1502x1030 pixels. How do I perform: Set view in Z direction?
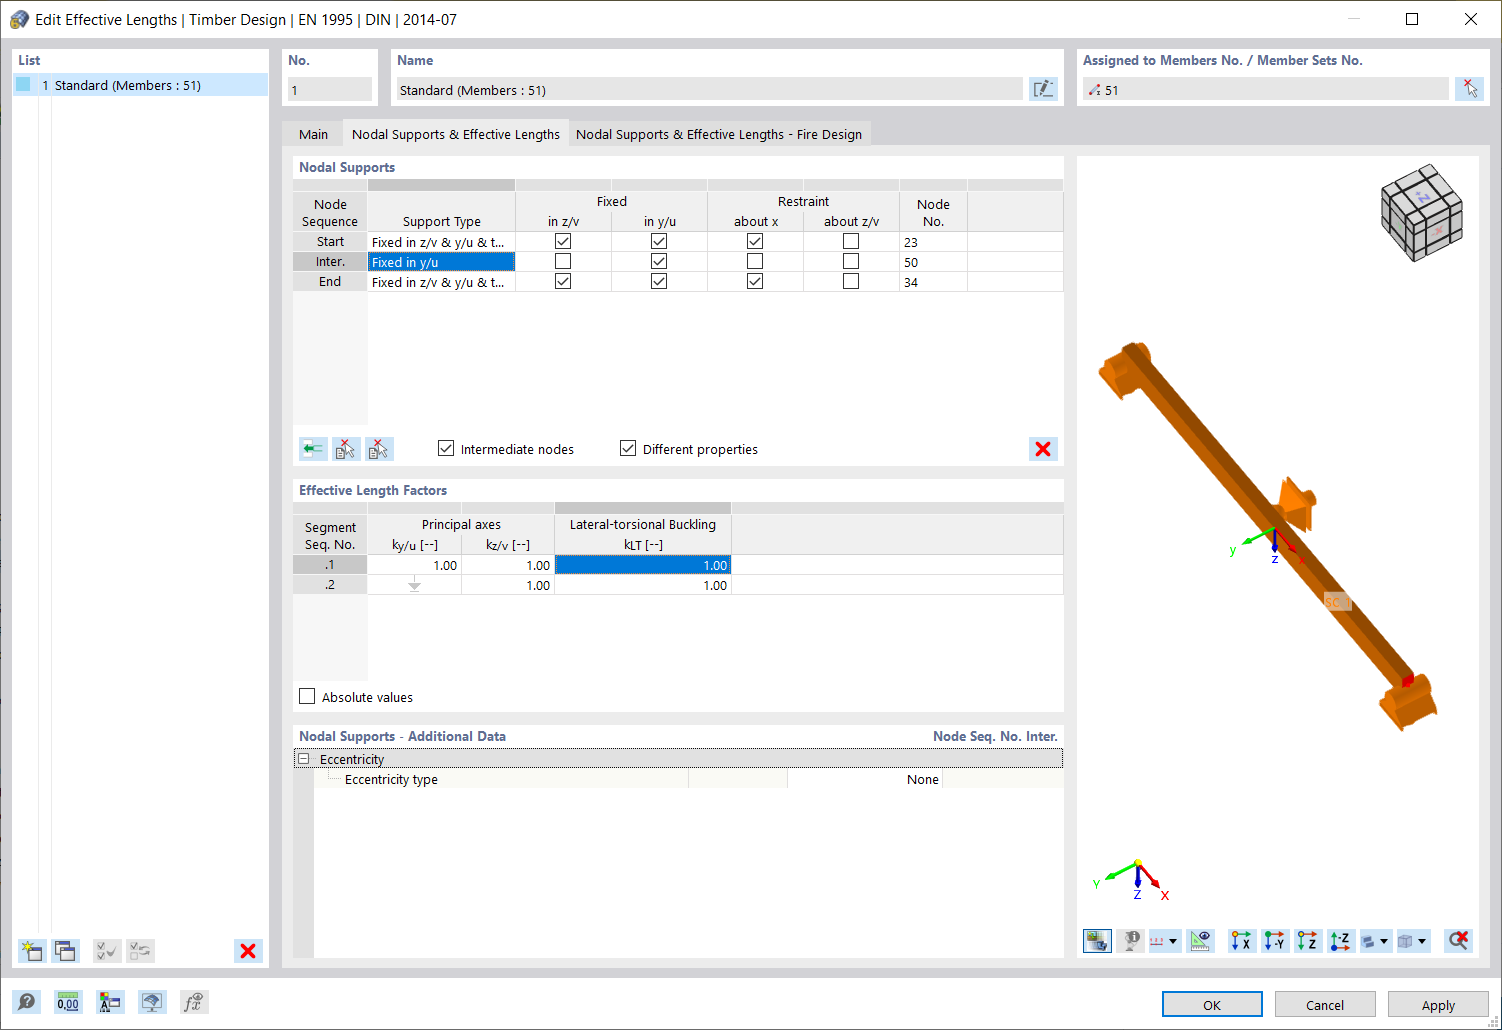1308,941
